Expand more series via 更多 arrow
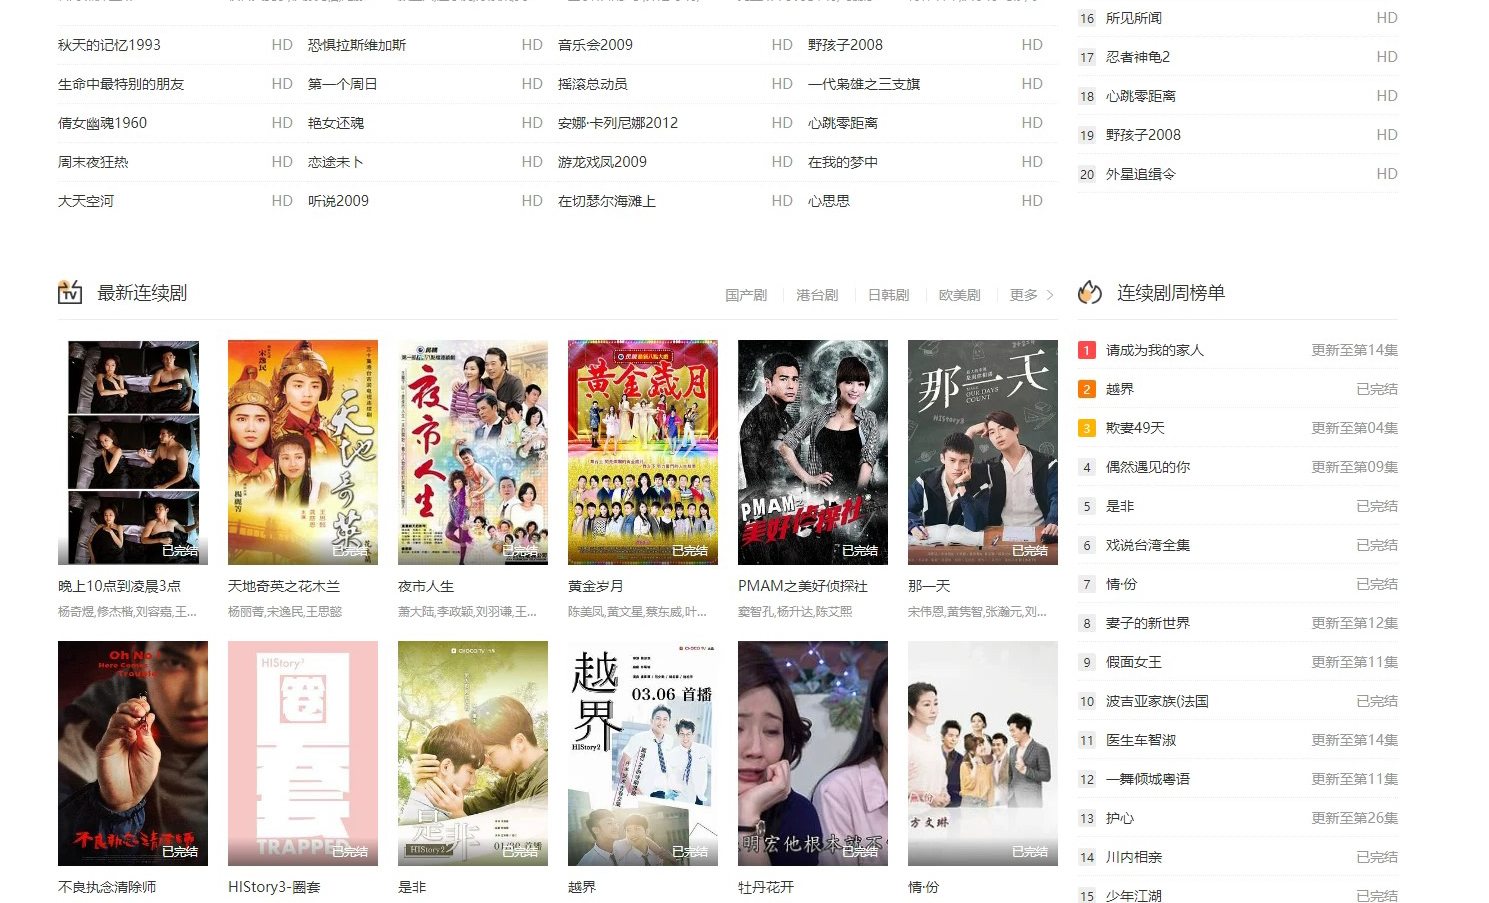This screenshot has width=1489, height=903. [1031, 295]
